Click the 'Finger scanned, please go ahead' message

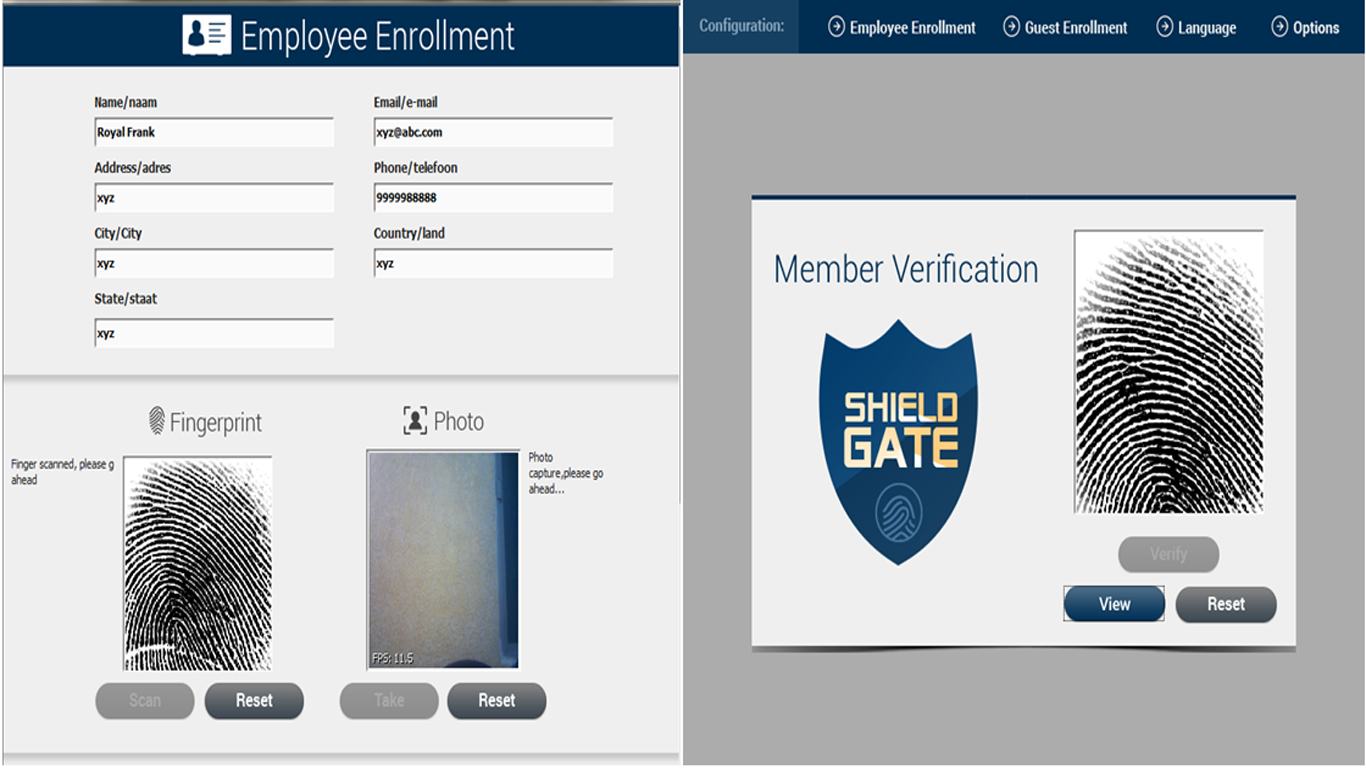coord(63,472)
